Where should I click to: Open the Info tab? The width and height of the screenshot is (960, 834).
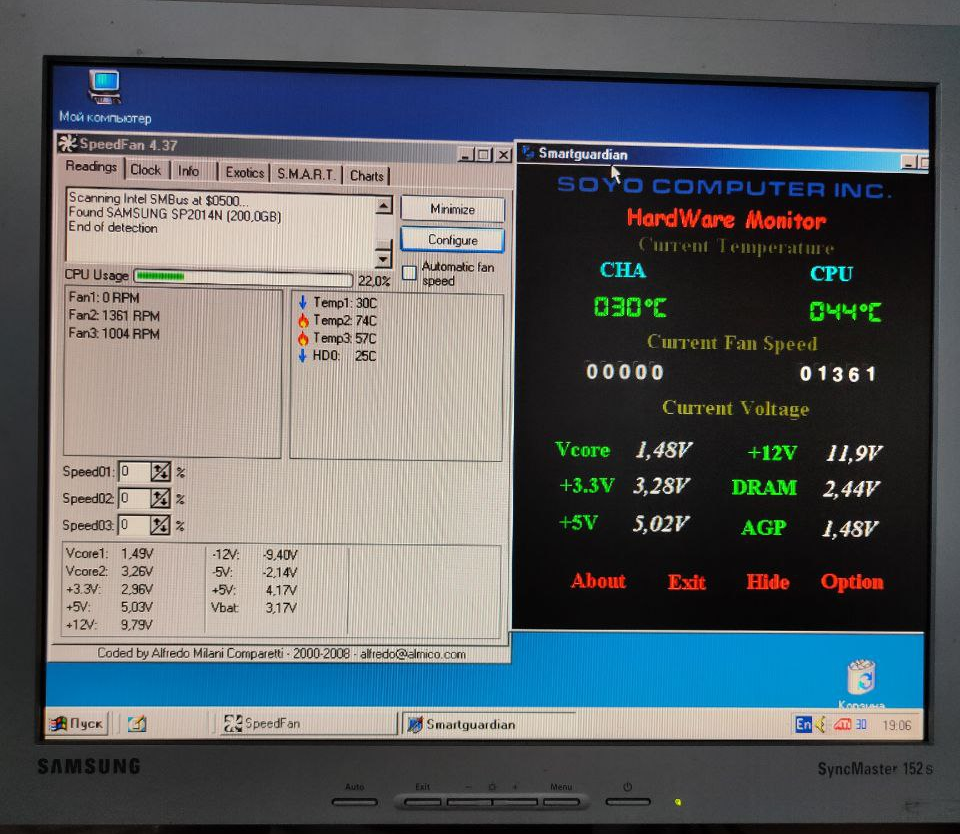tap(189, 171)
